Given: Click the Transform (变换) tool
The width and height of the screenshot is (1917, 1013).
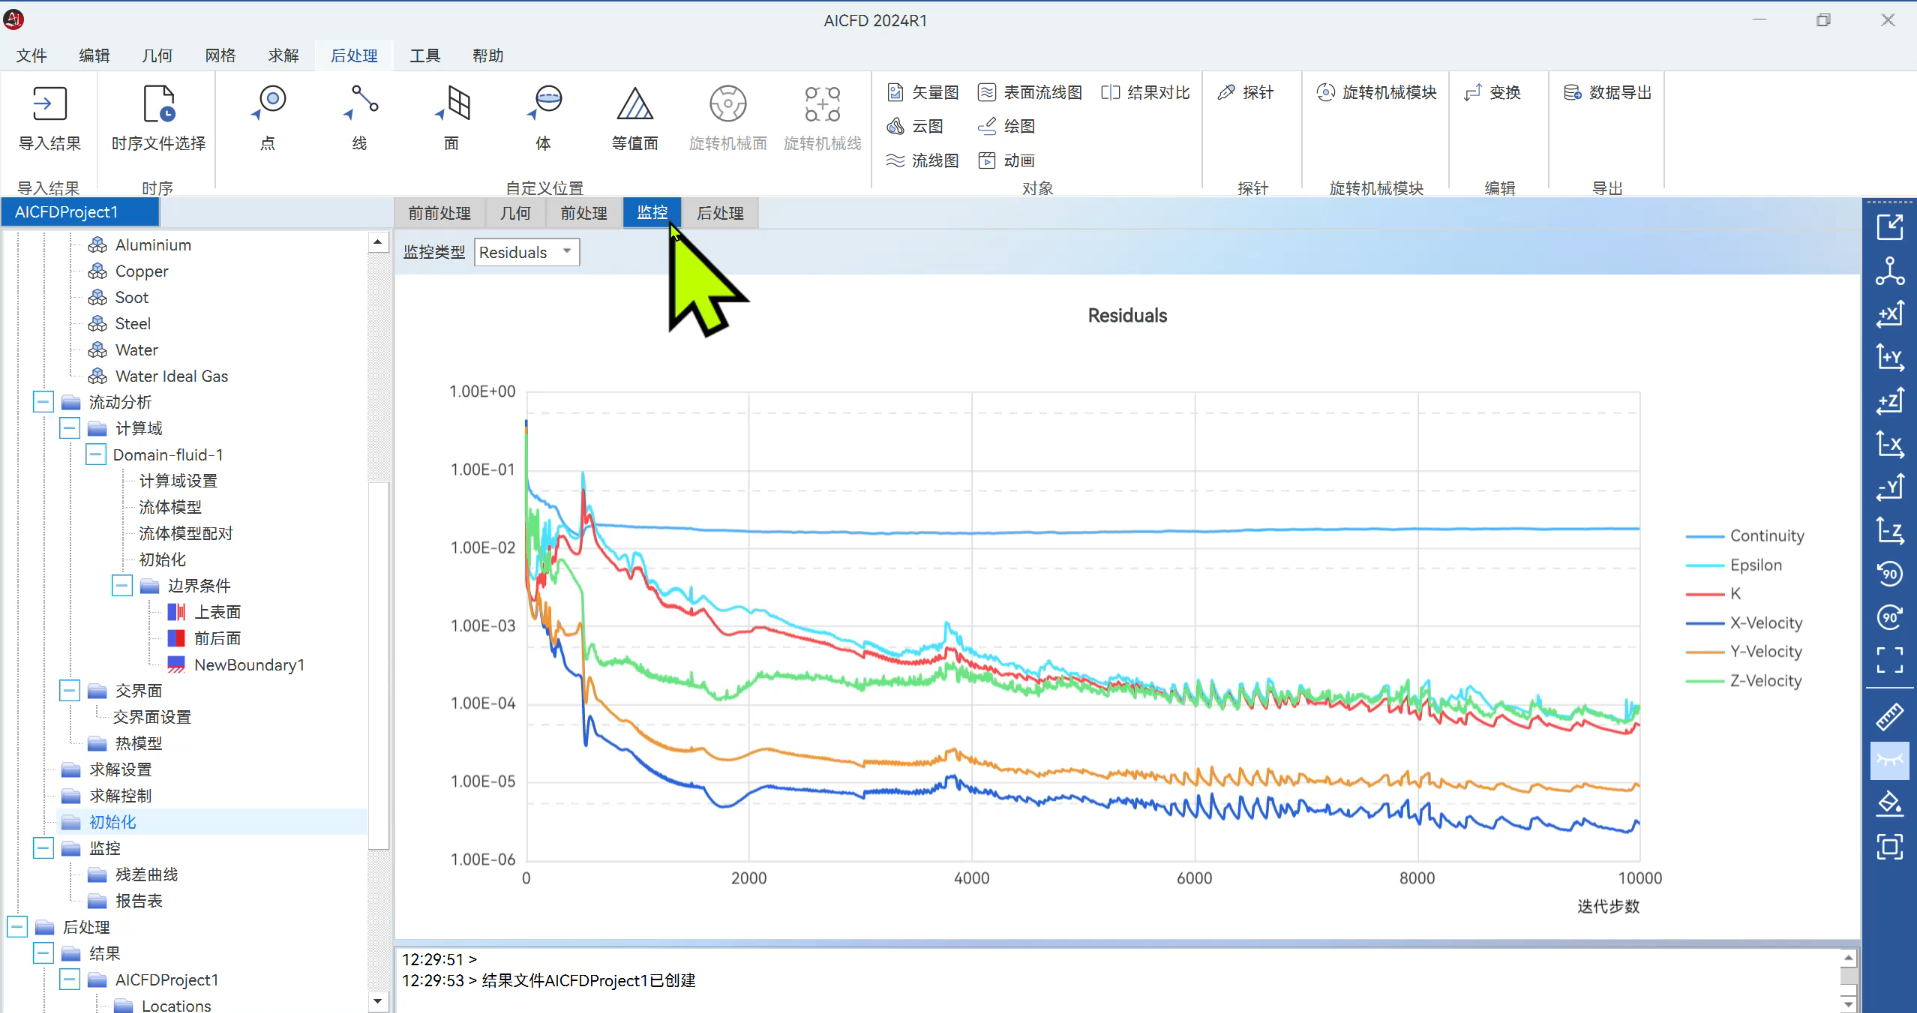Looking at the screenshot, I should tap(1492, 92).
